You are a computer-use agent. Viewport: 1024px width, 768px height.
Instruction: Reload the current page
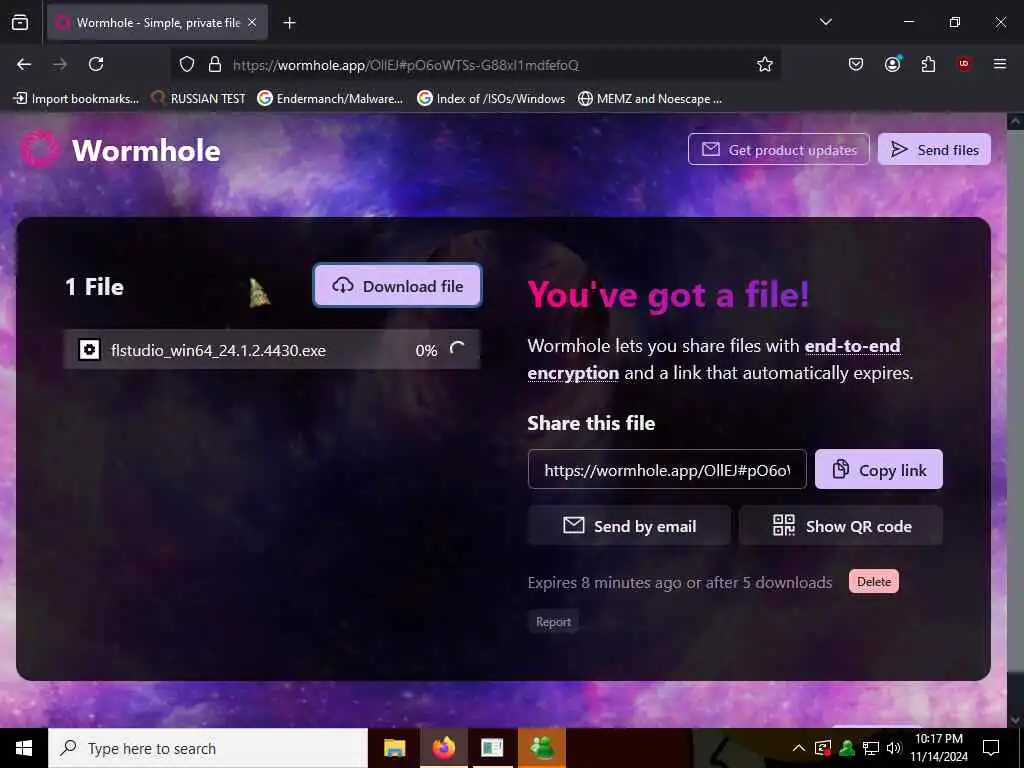(96, 64)
